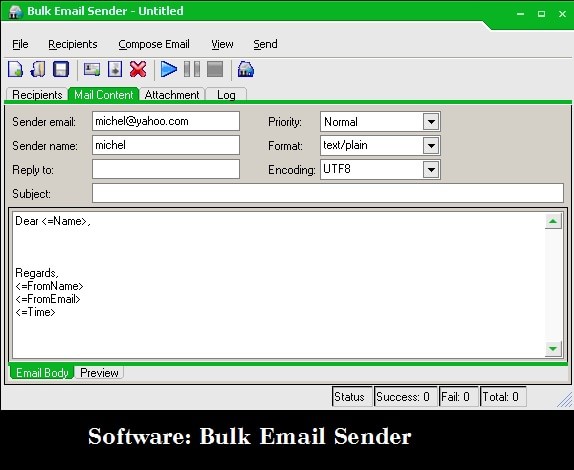Image resolution: width=574 pixels, height=470 pixels.
Task: Stop sending with the stop icon
Action: (215, 69)
